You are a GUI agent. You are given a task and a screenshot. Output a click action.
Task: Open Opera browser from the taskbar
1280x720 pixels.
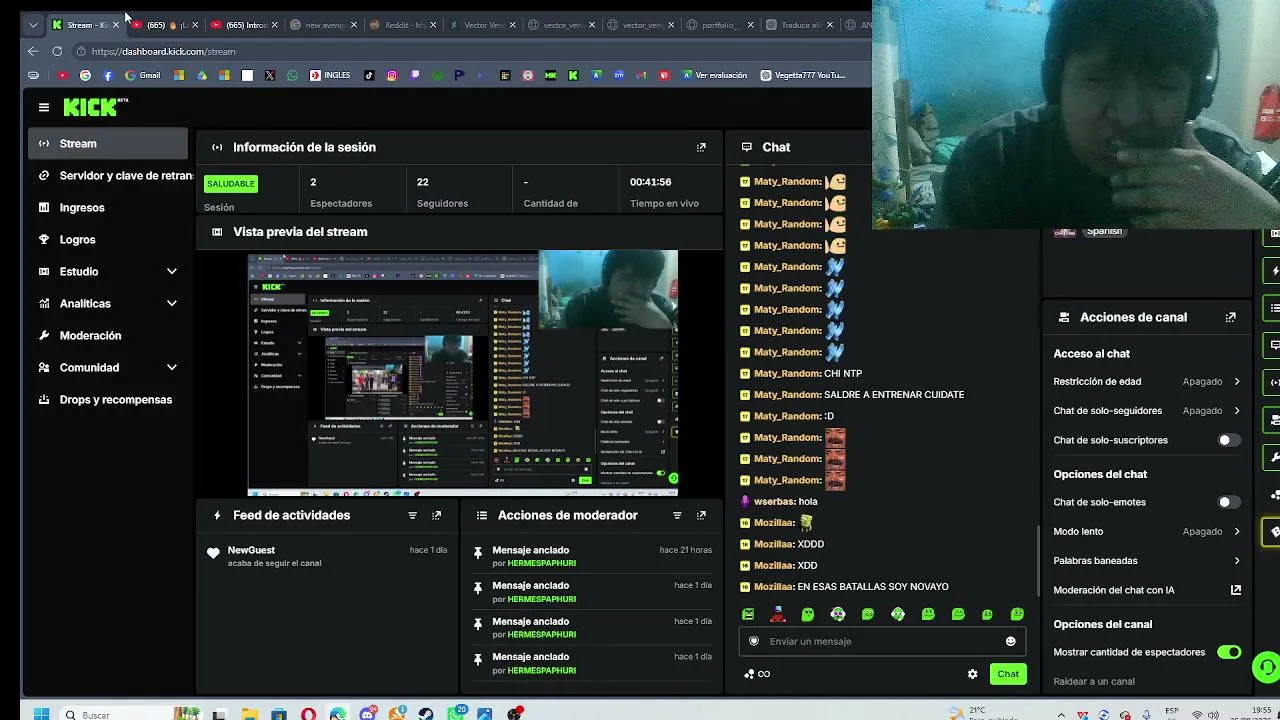(308, 714)
